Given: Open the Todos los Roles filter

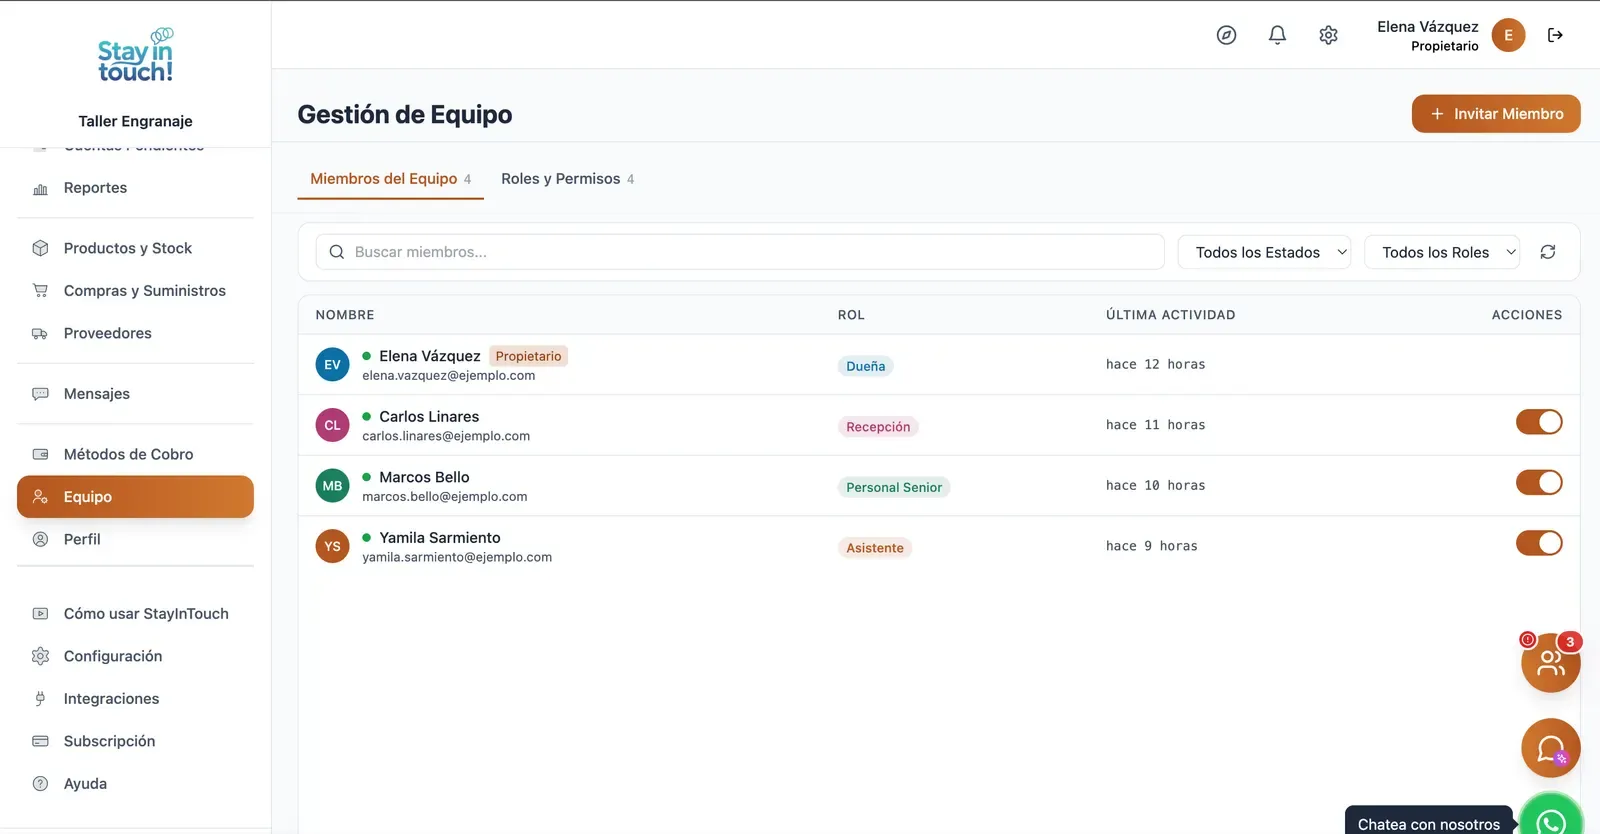Looking at the screenshot, I should (x=1442, y=252).
